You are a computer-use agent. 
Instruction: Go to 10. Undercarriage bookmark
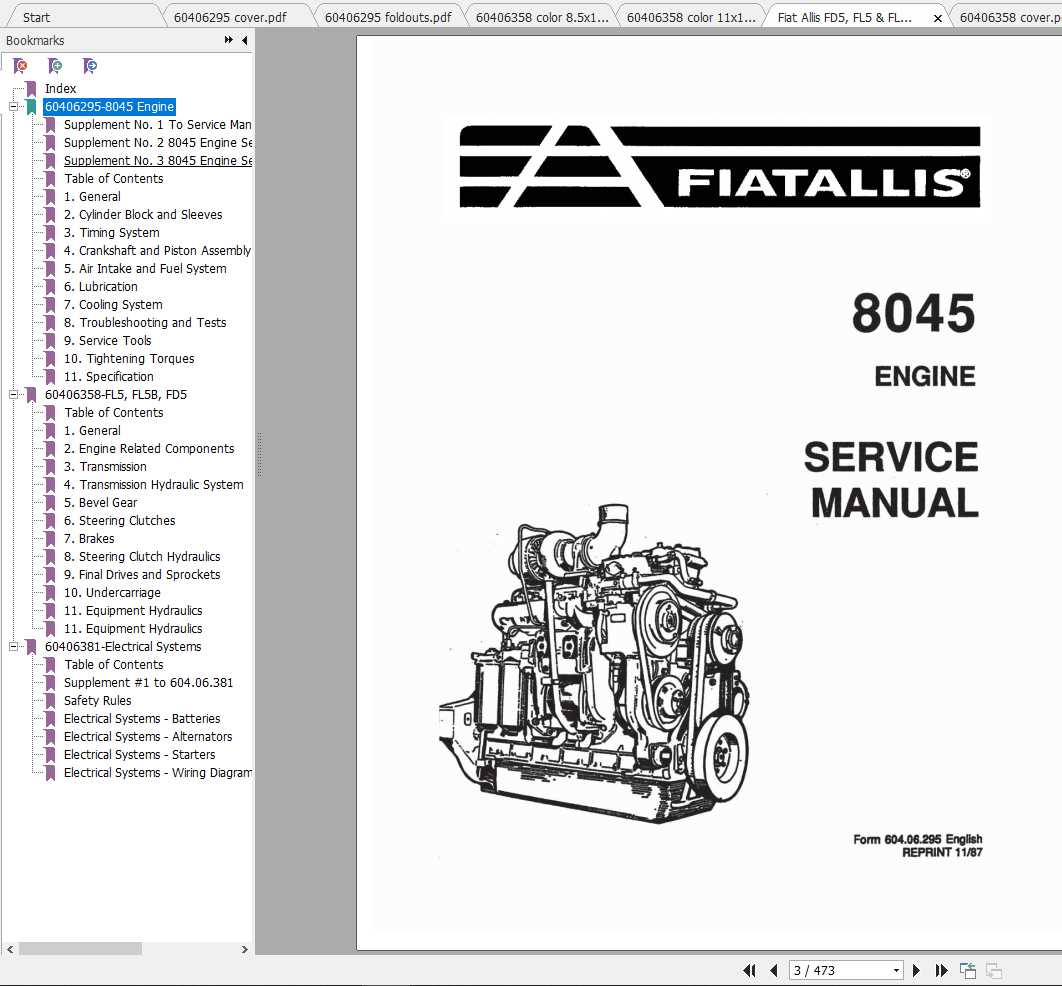[x=112, y=593]
